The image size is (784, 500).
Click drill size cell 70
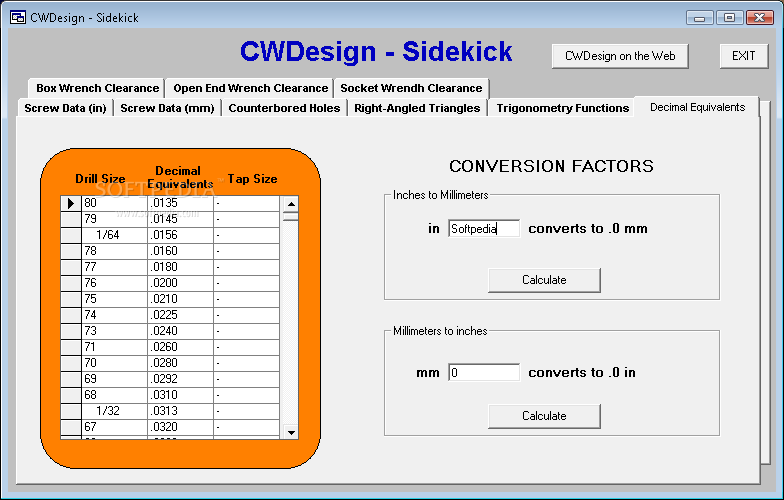coord(114,363)
